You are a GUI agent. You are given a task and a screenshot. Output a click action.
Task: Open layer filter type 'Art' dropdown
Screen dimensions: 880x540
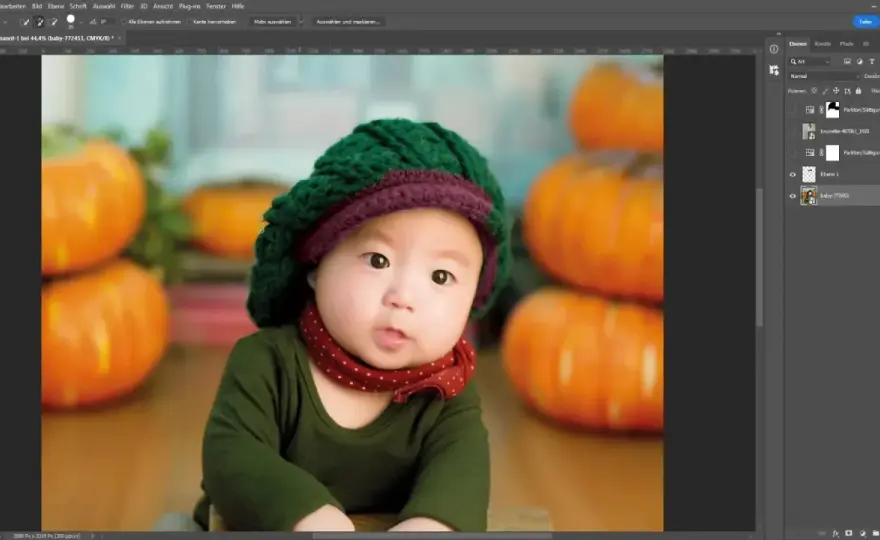pyautogui.click(x=810, y=62)
